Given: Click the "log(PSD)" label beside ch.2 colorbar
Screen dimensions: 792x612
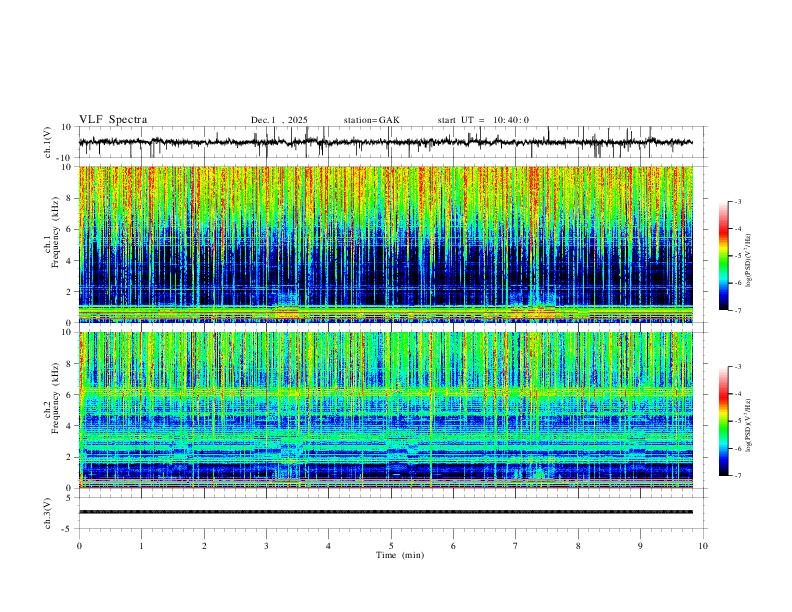Looking at the screenshot, I should click(x=749, y=425).
